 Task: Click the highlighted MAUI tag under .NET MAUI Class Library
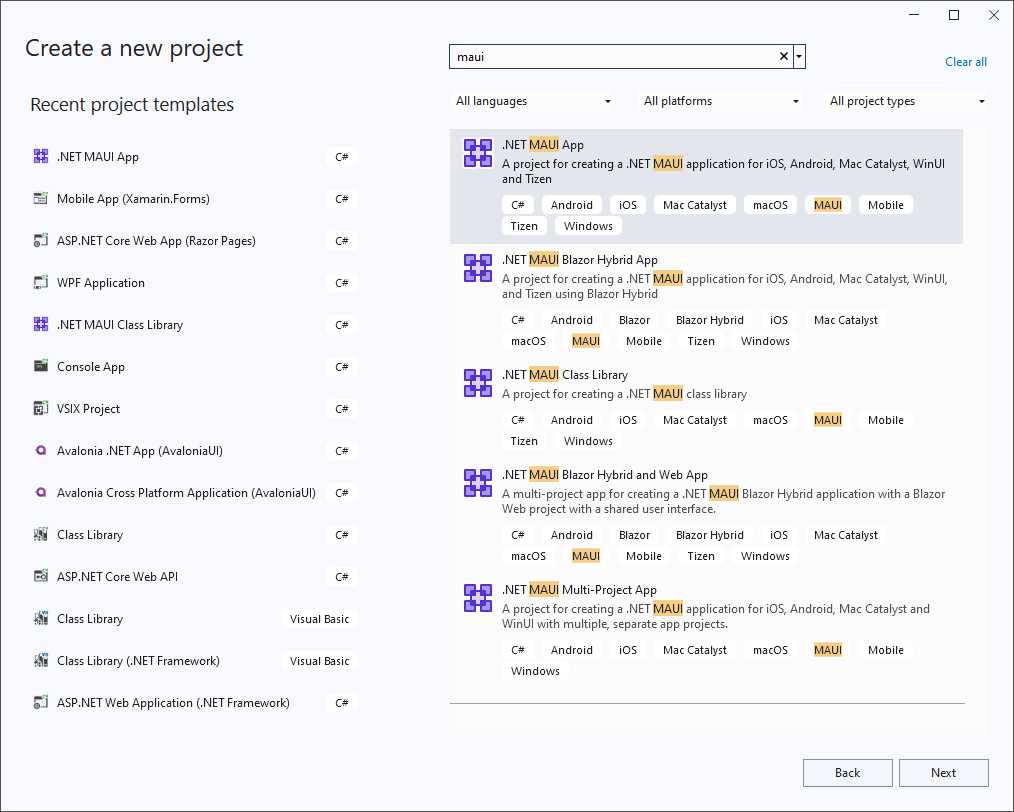pos(828,420)
